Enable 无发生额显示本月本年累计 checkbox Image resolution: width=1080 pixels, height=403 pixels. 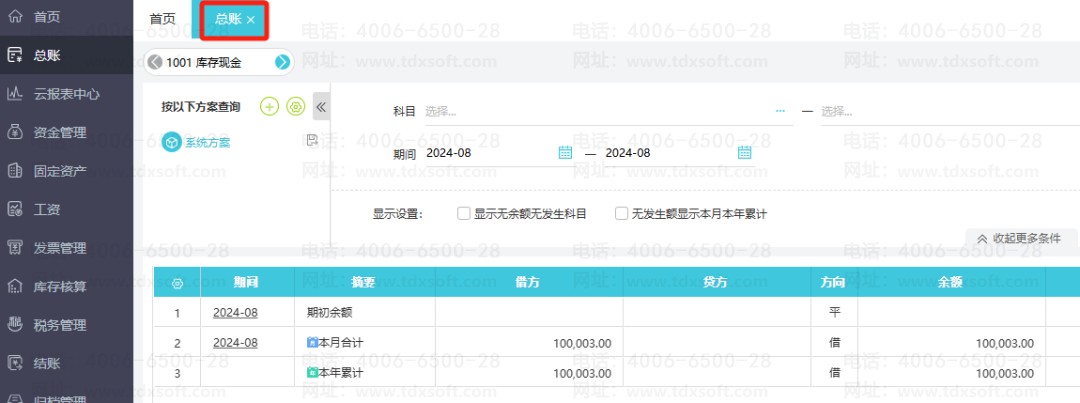621,214
